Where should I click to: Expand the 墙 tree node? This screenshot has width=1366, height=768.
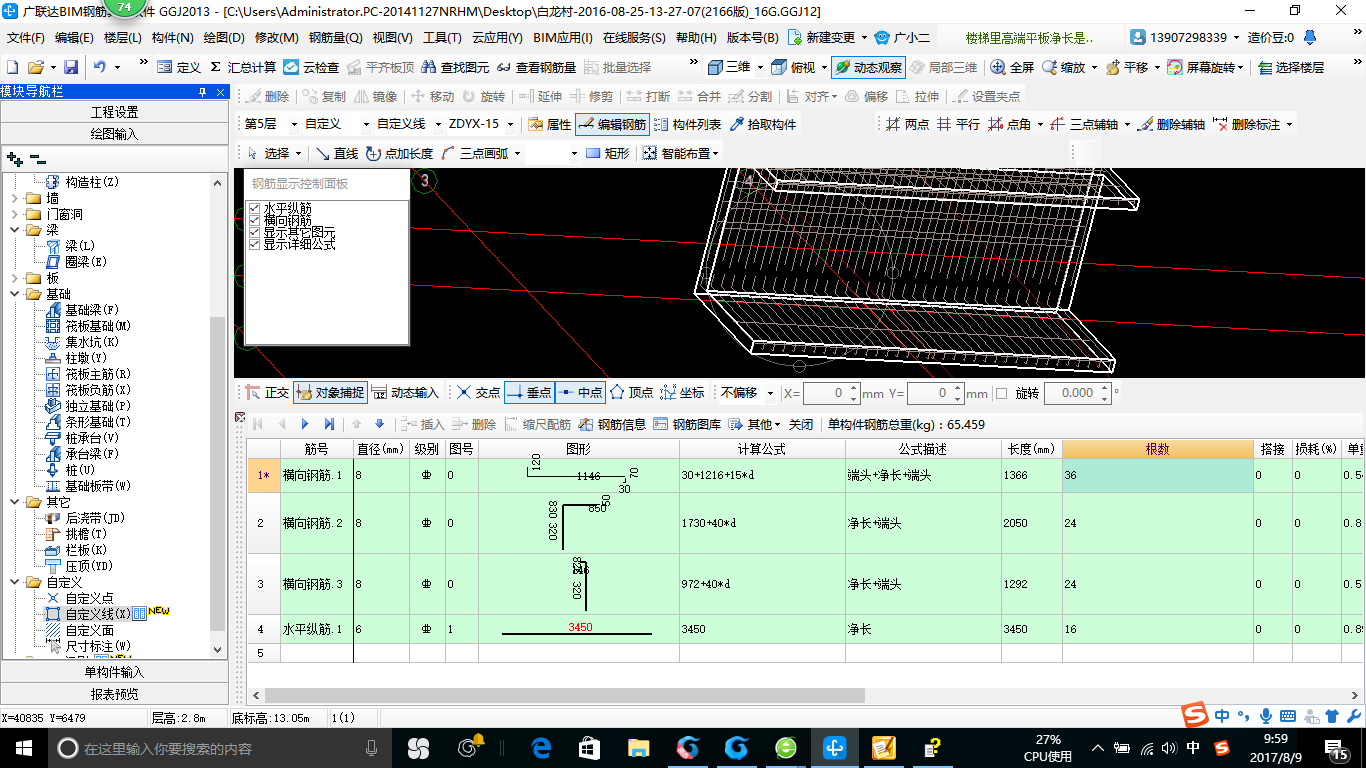[x=14, y=198]
